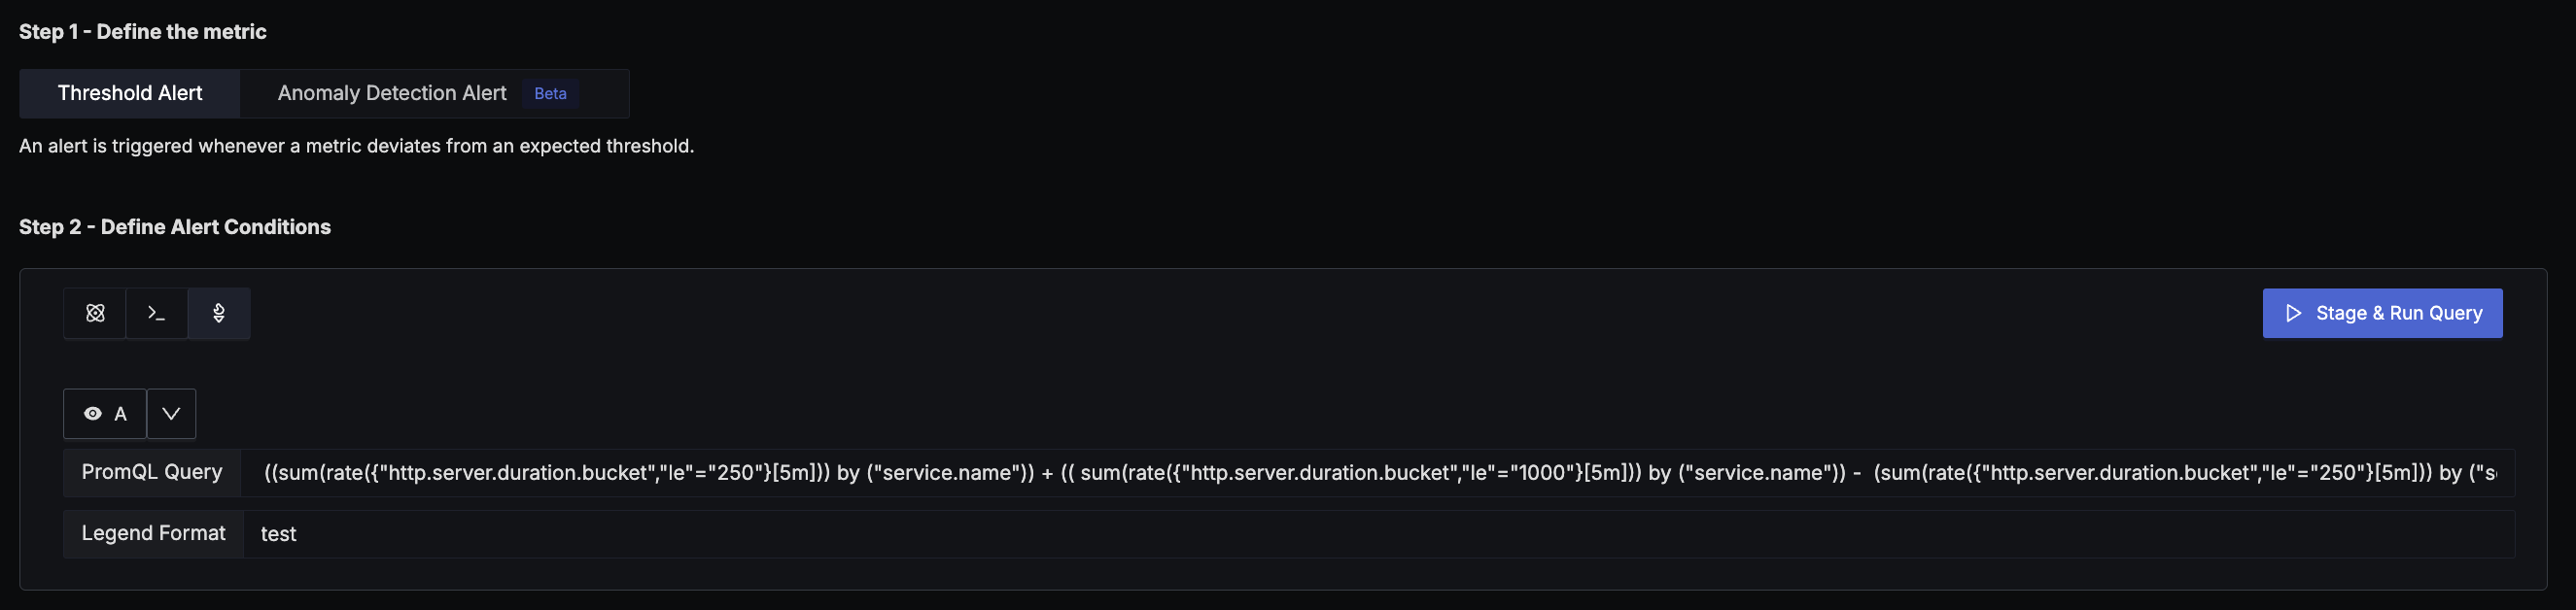The height and width of the screenshot is (610, 2576).
Task: Click the letter A query label
Action: click(x=120, y=413)
